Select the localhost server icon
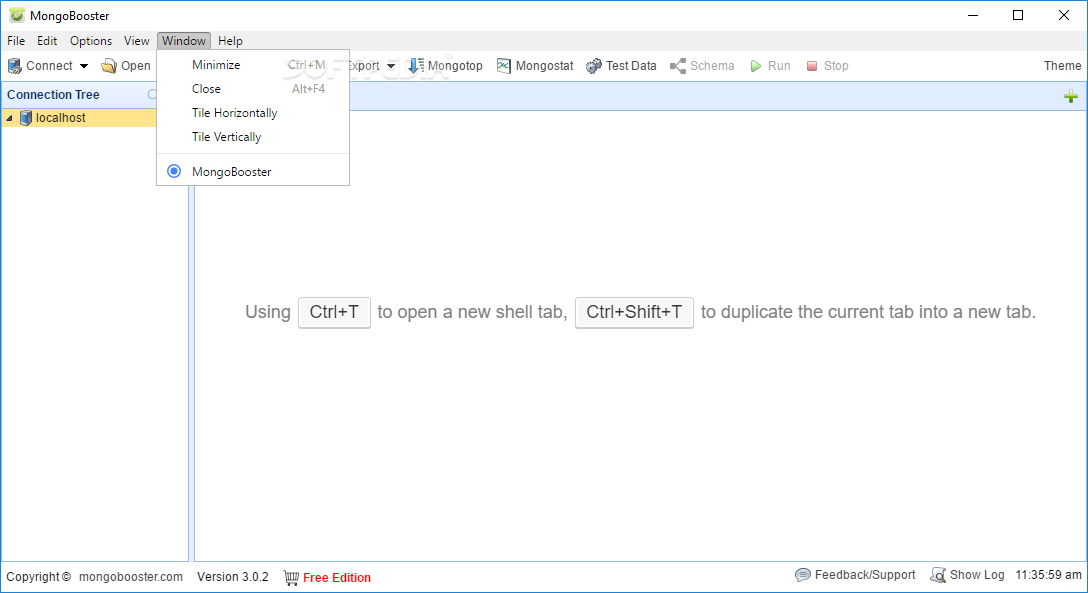This screenshot has width=1088, height=593. [26, 118]
